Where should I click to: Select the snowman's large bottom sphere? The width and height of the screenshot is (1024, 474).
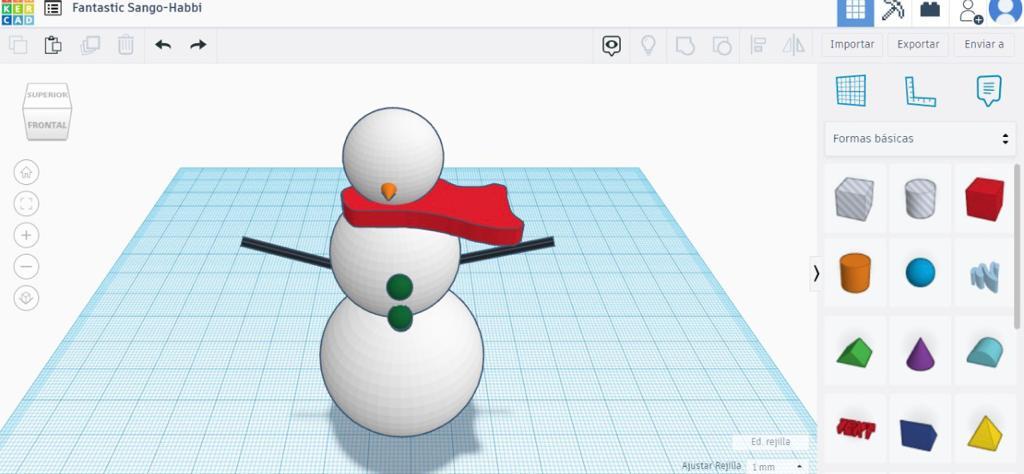point(402,372)
